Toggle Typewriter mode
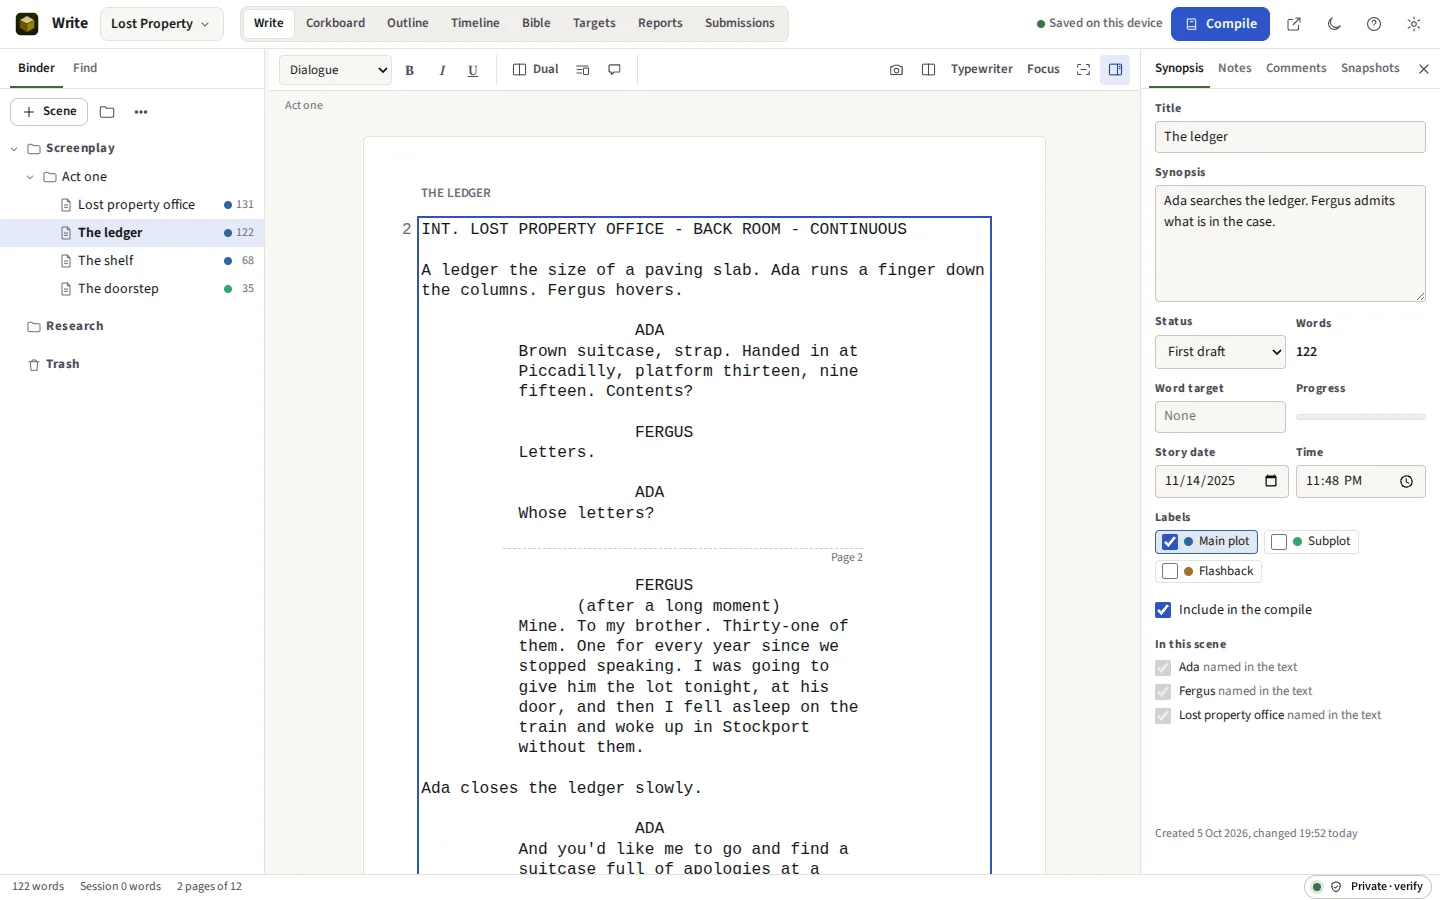 (981, 70)
